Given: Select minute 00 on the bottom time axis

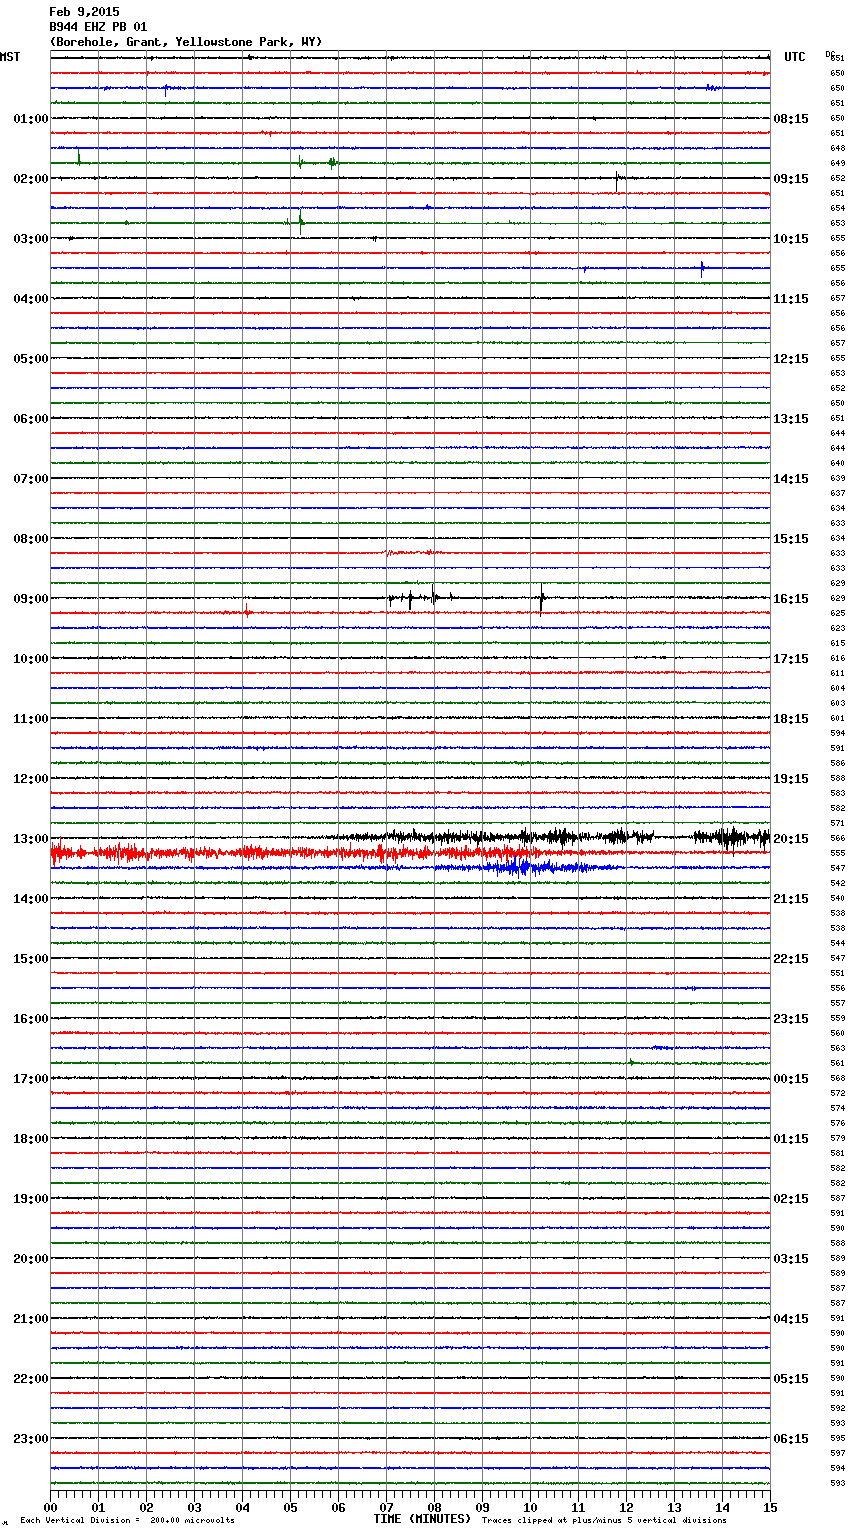Looking at the screenshot, I should coord(51,1507).
